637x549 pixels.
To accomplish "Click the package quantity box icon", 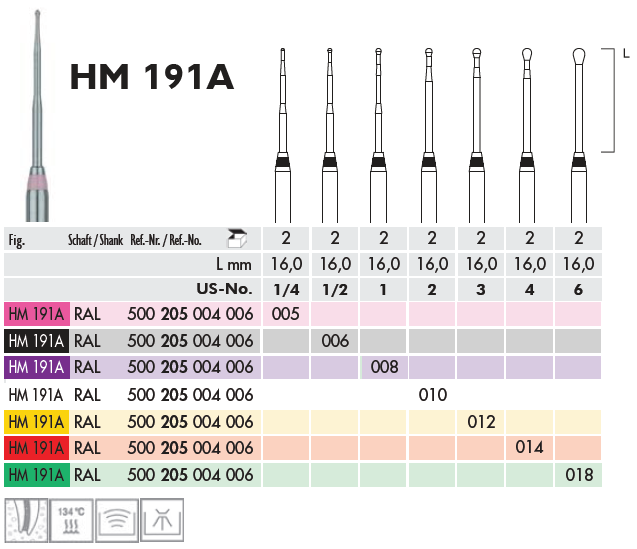I will tap(236, 238).
